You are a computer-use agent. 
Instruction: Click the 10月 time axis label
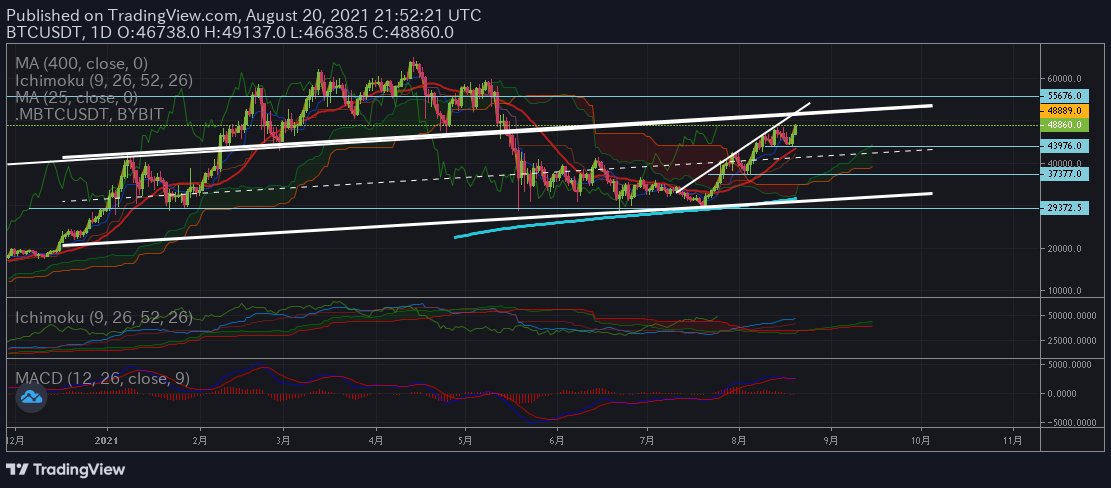[x=921, y=440]
